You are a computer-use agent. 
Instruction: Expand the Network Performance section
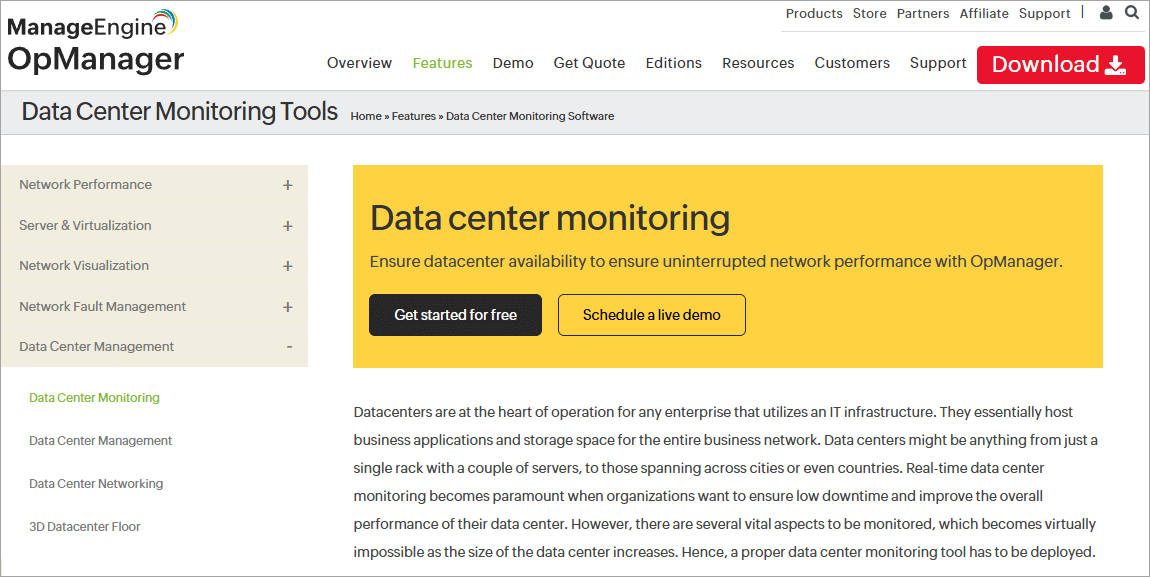(287, 185)
